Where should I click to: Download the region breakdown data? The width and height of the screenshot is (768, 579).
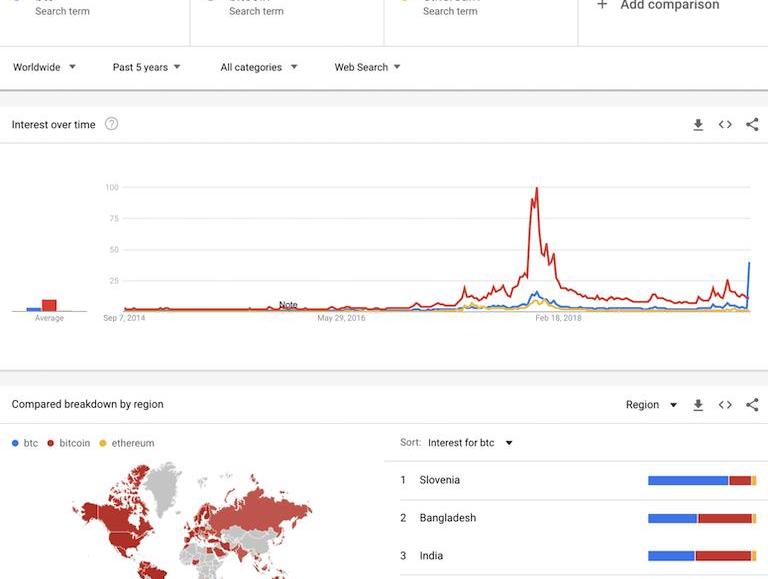coord(698,405)
